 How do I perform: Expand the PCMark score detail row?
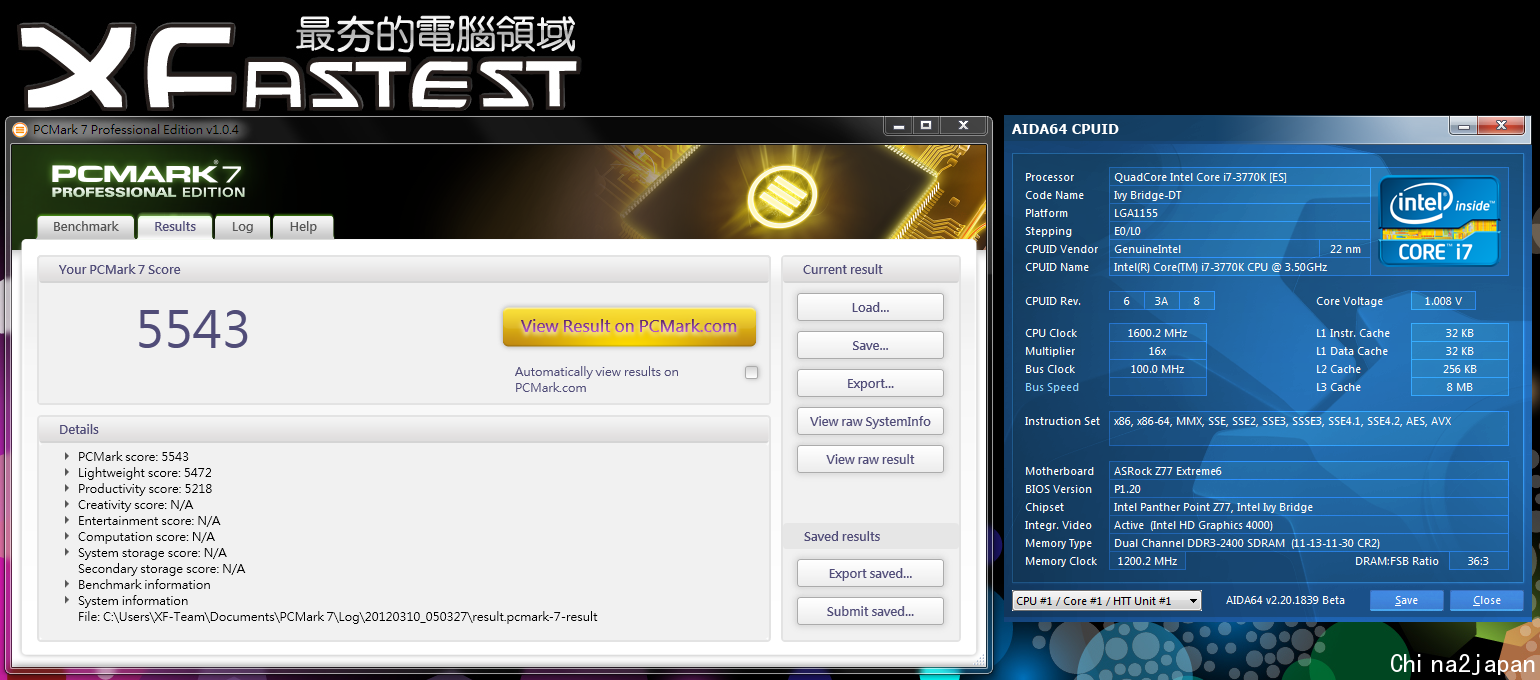click(68, 457)
